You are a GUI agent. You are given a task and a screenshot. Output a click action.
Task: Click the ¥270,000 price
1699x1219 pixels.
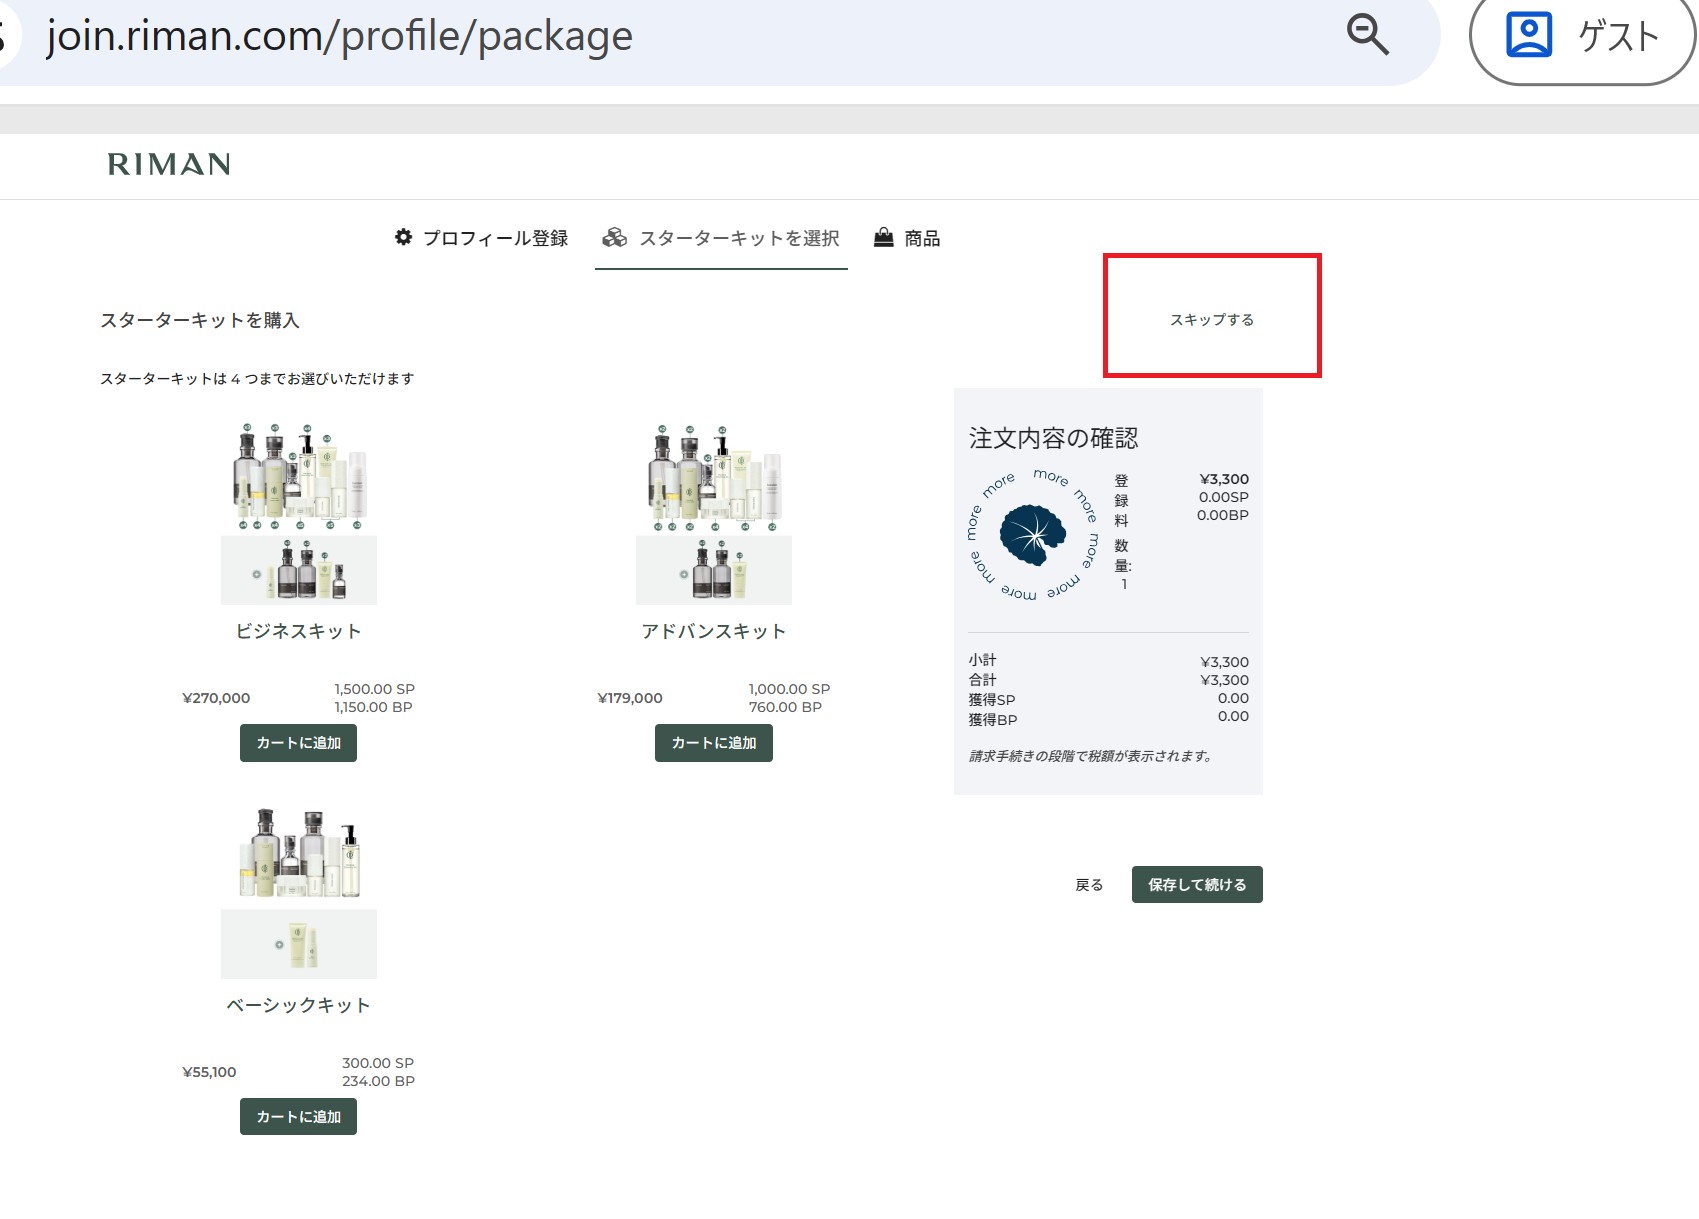click(216, 698)
